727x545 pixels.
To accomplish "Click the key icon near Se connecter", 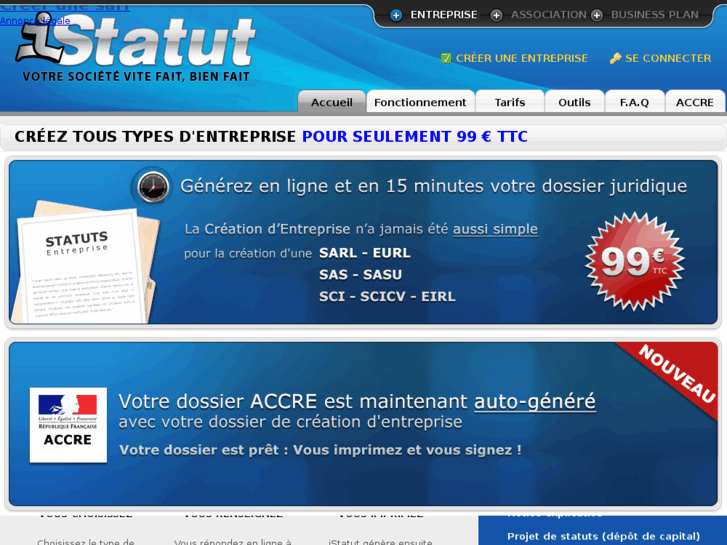I will coord(615,58).
